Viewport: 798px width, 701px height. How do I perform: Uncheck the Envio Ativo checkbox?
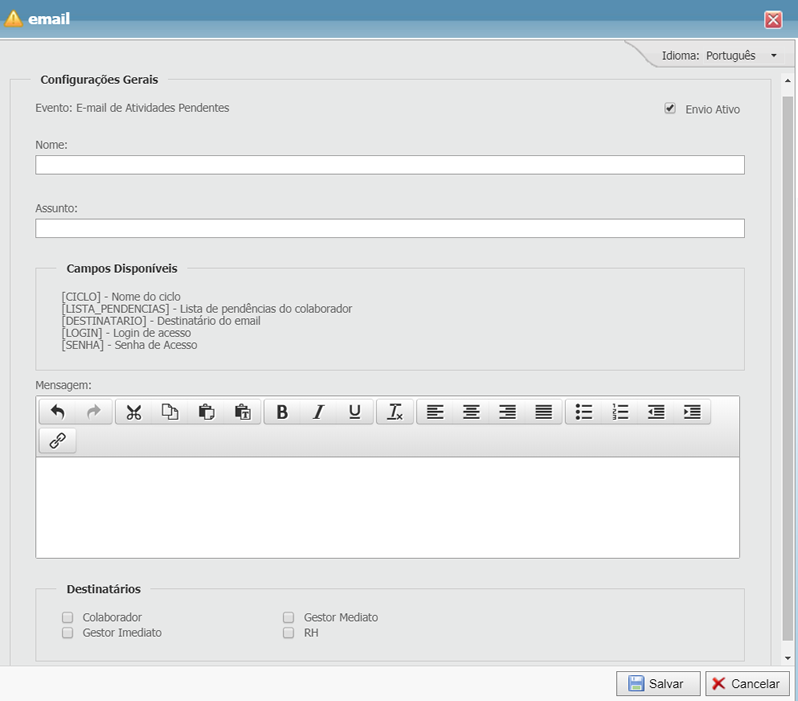(670, 108)
